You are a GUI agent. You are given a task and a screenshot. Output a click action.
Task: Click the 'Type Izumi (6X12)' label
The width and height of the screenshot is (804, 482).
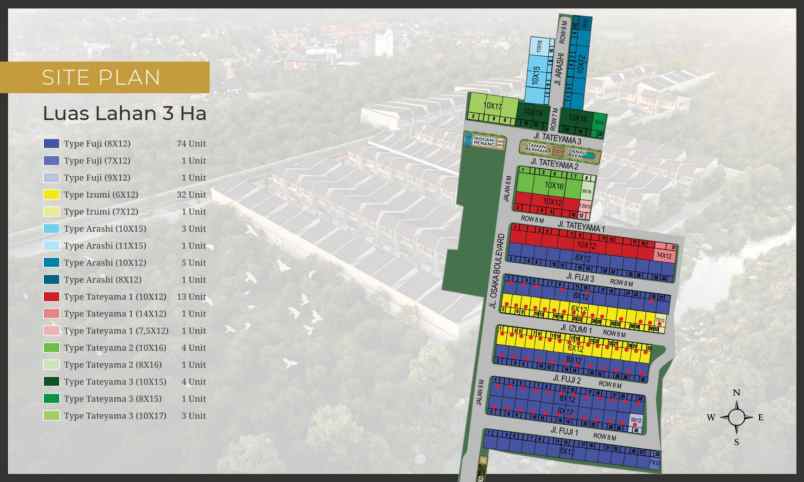point(101,194)
